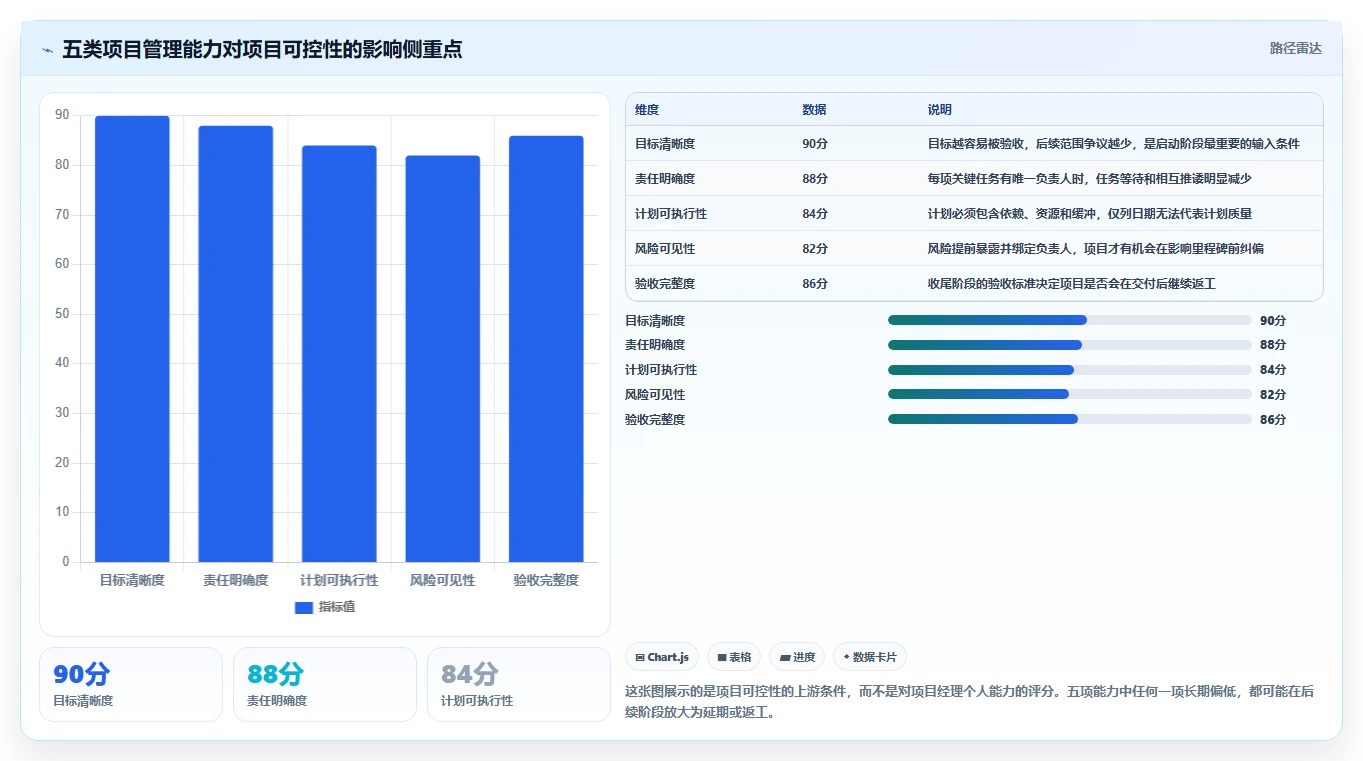Click the 84分 table cell
1363x761 pixels.
(x=815, y=214)
